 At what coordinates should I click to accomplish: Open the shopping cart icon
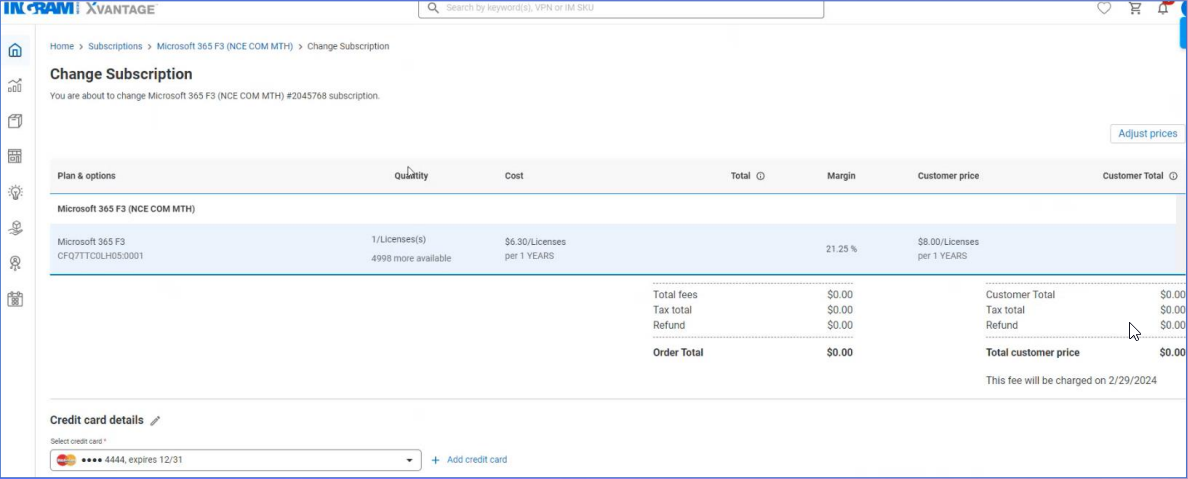tap(1134, 8)
